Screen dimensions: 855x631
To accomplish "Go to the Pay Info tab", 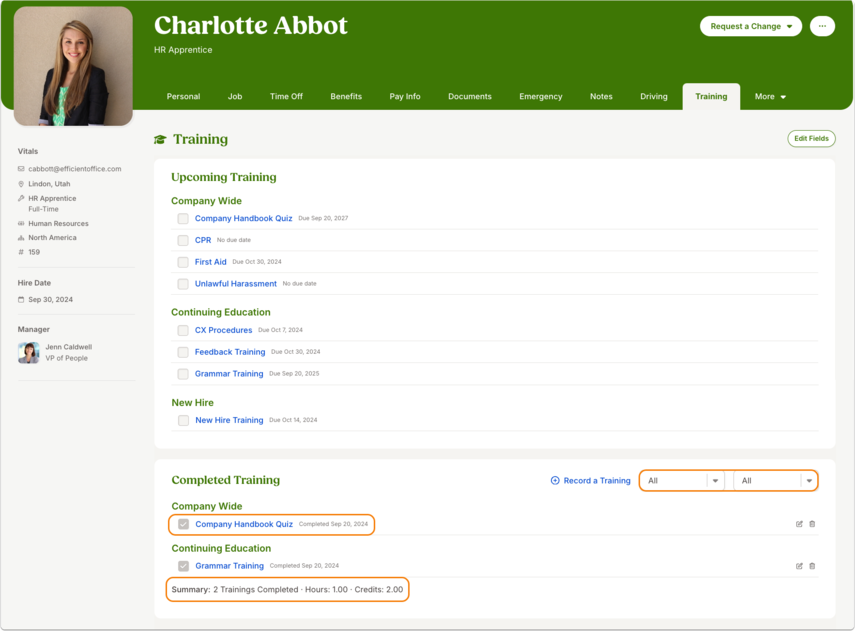I will [405, 97].
